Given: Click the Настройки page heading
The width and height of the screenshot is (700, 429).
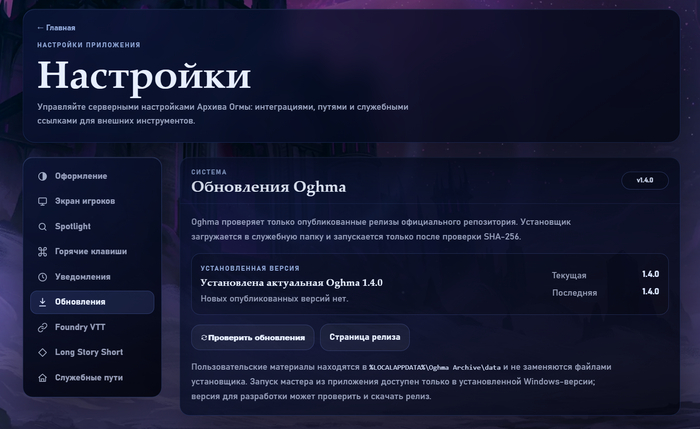Looking at the screenshot, I should click(x=144, y=76).
